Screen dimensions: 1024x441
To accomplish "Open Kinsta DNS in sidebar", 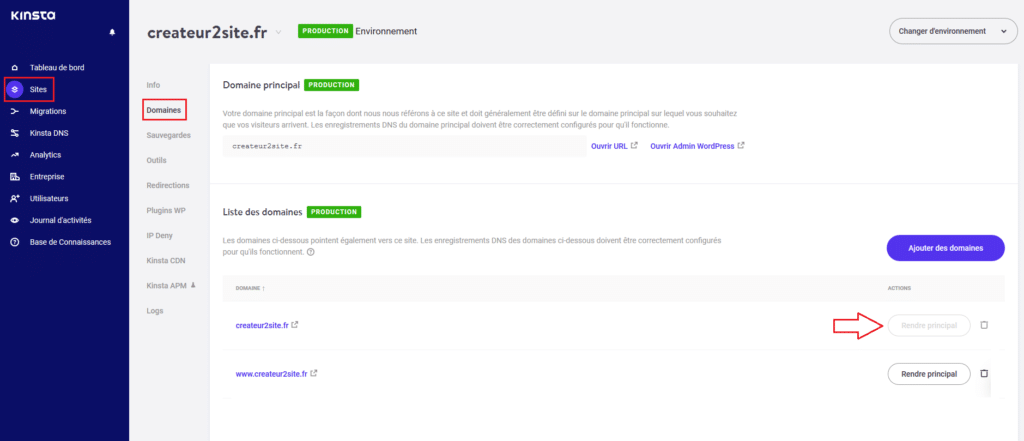I will click(49, 133).
